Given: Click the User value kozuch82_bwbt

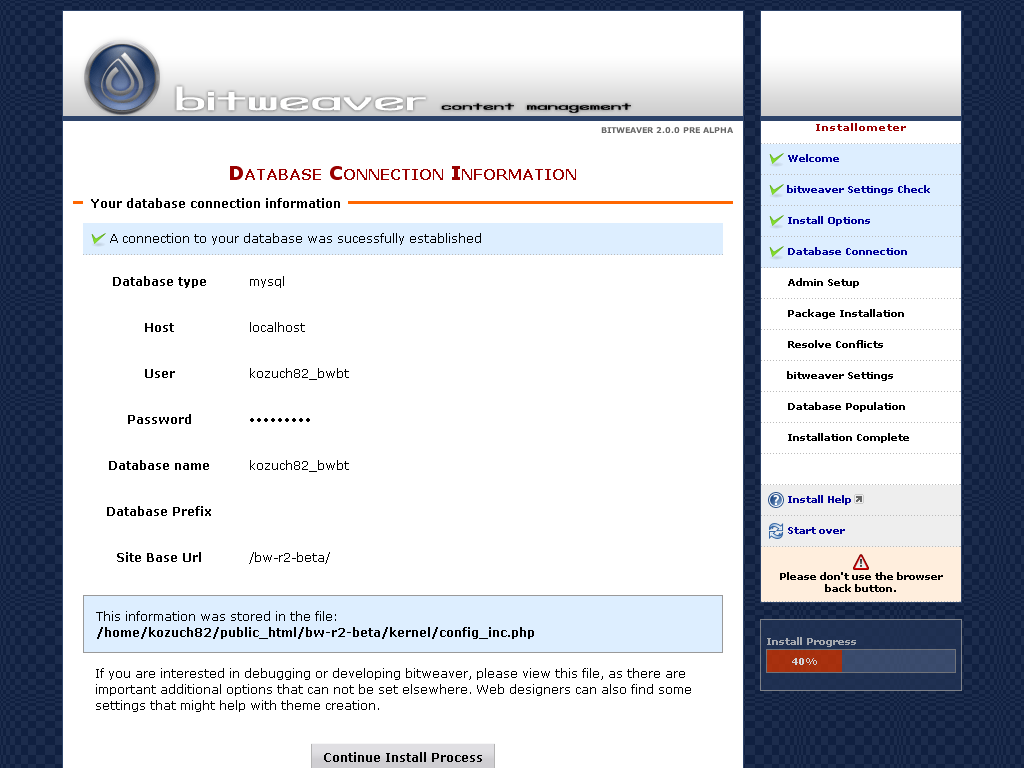Looking at the screenshot, I should [x=298, y=374].
